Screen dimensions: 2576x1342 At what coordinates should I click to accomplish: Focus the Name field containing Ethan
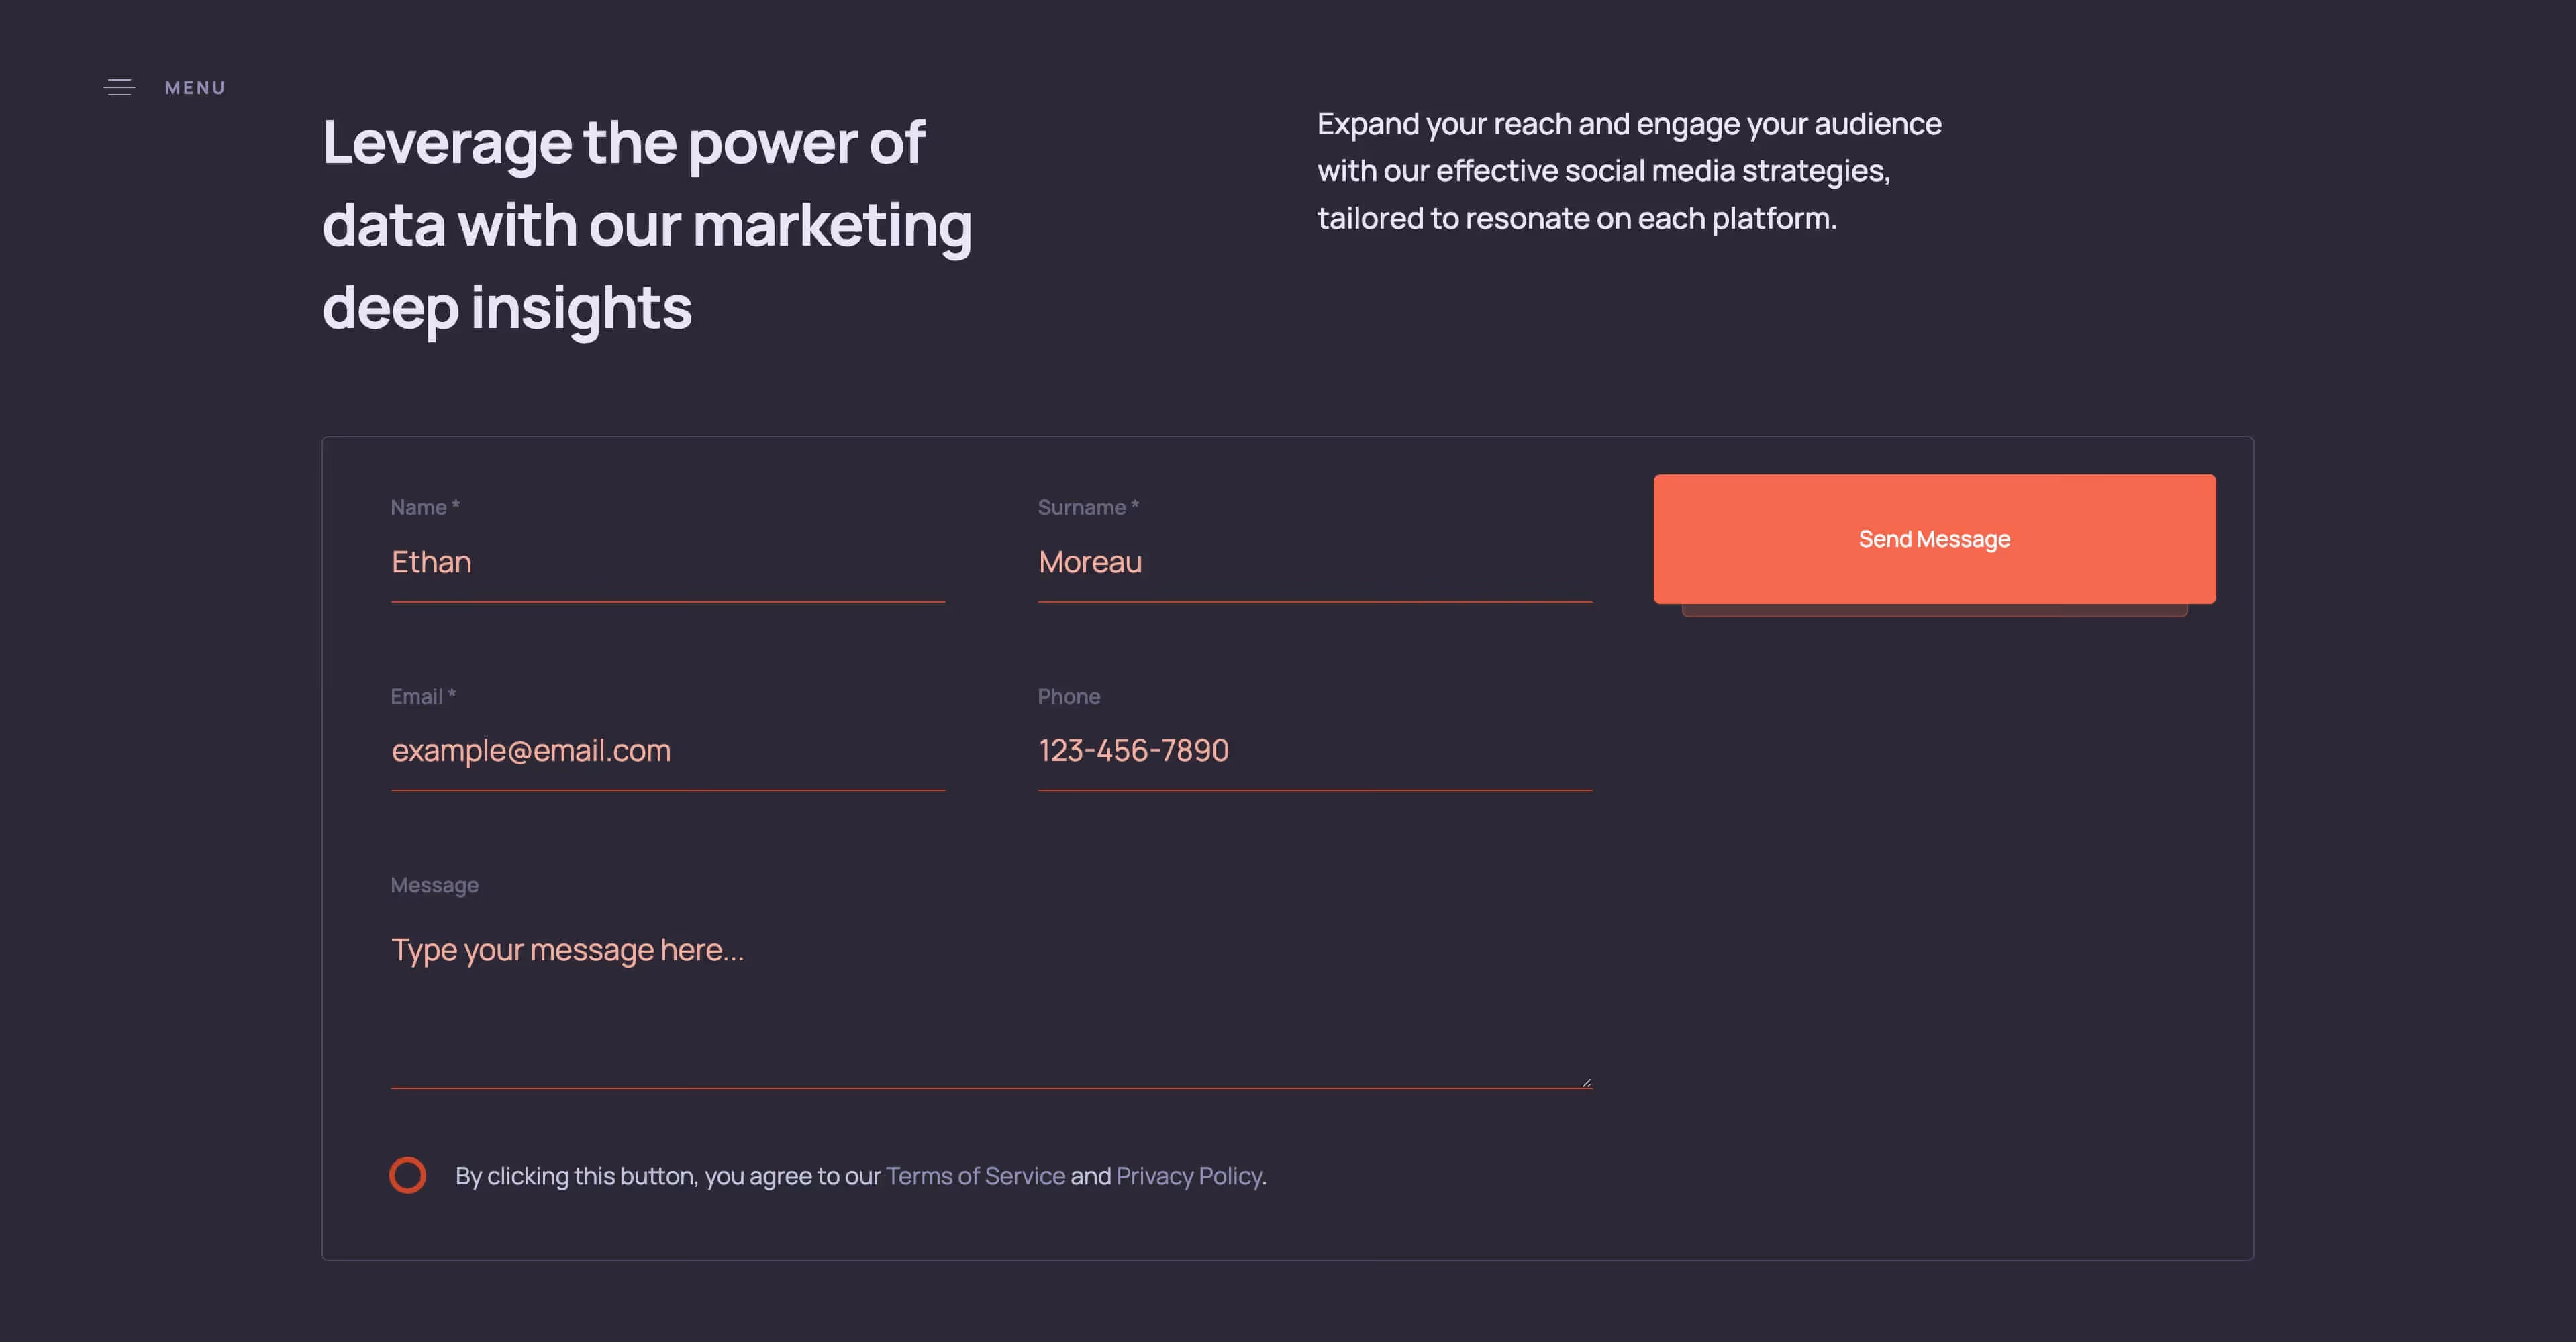pyautogui.click(x=667, y=562)
